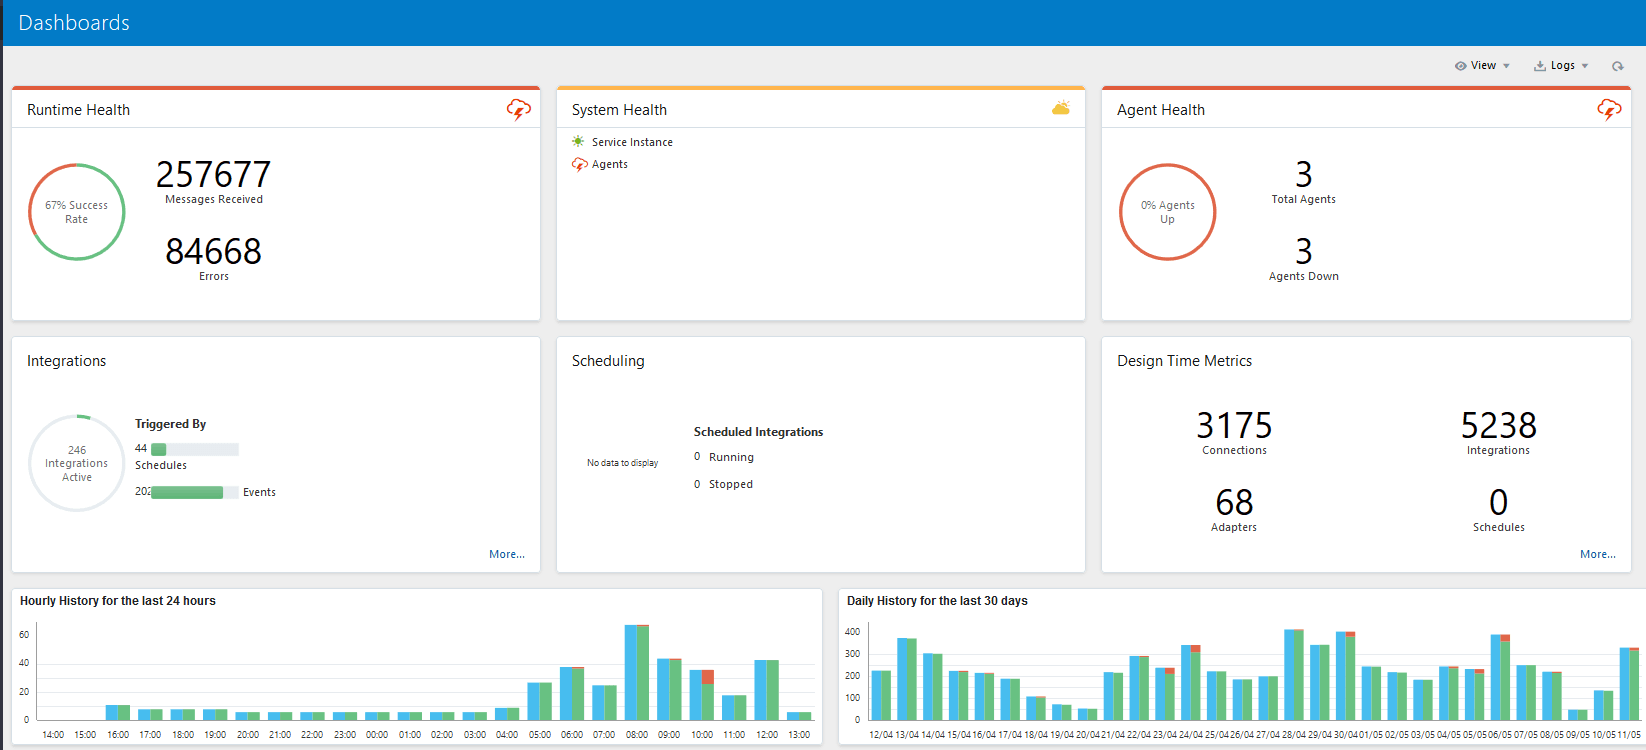The height and width of the screenshot is (750, 1646).
Task: Click the Runtime Health storm status icon
Action: click(518, 109)
